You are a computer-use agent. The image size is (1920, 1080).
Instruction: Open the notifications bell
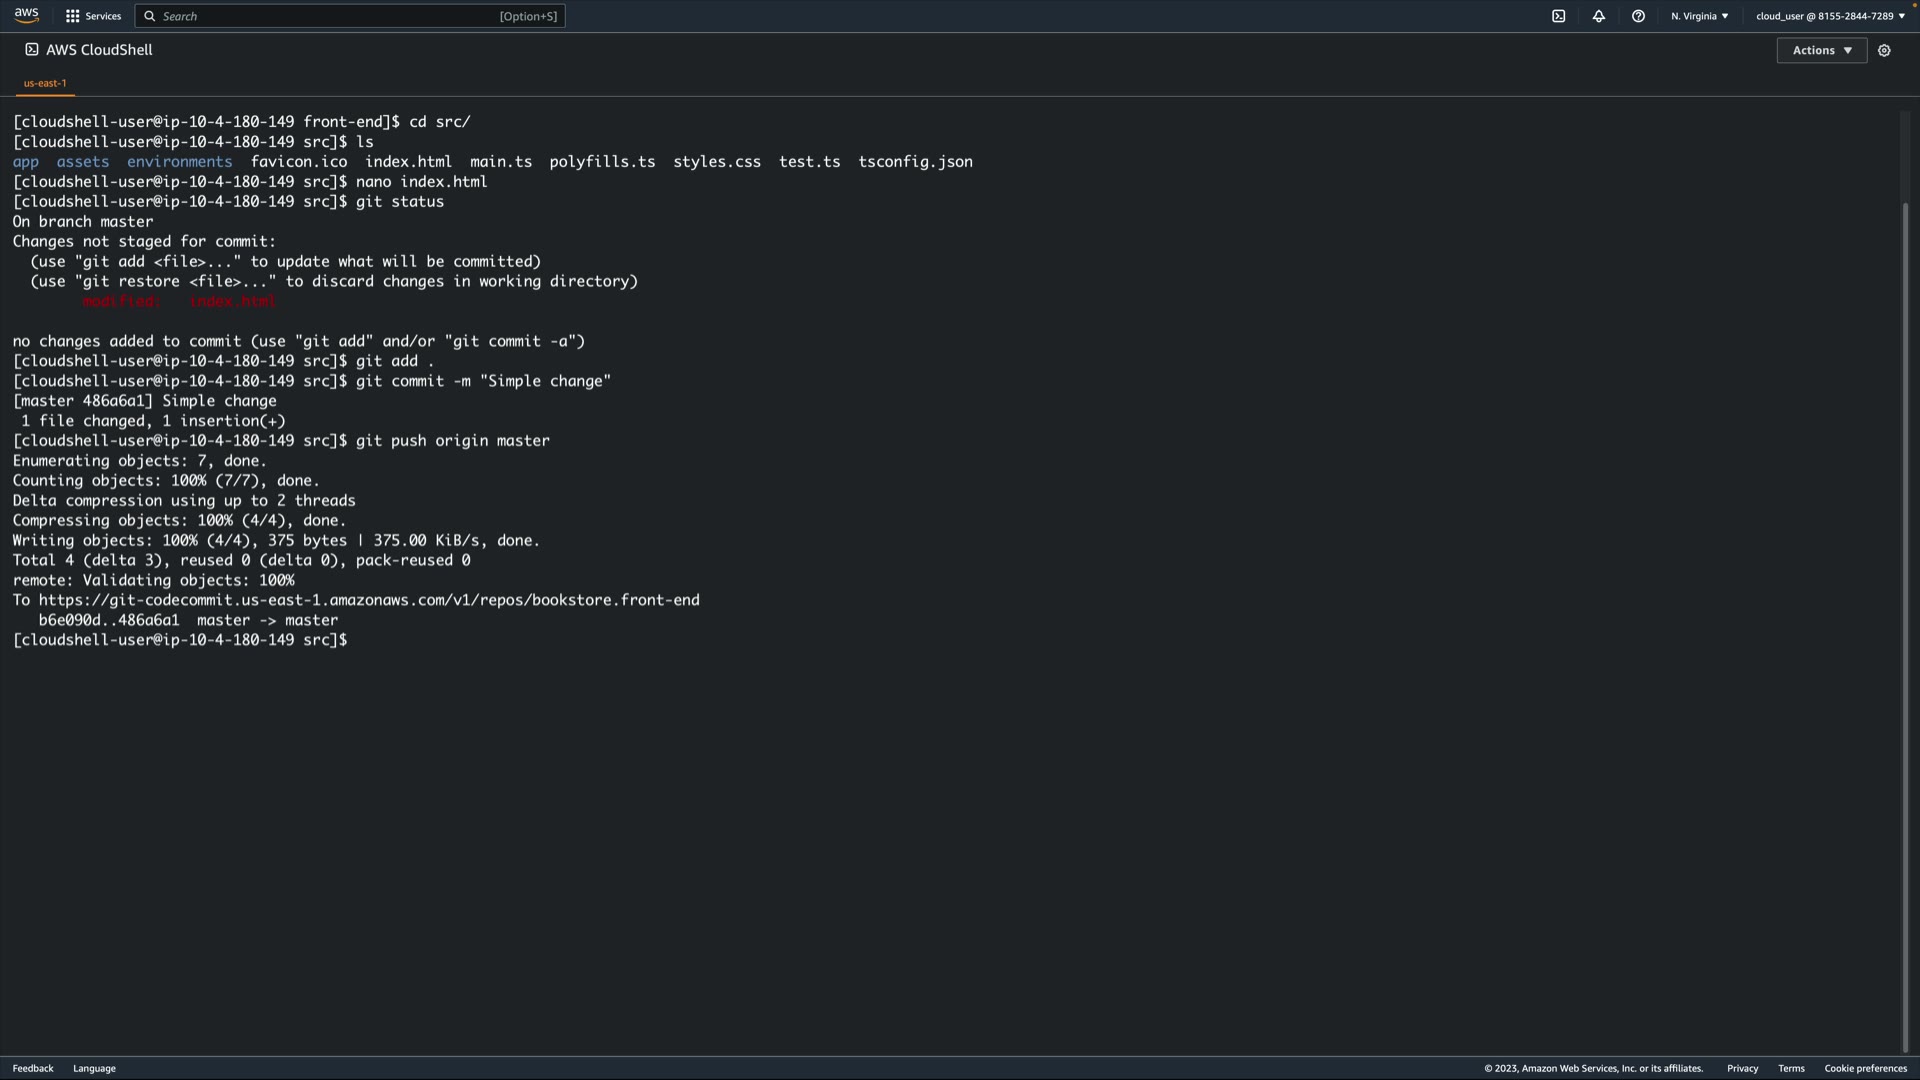1598,16
